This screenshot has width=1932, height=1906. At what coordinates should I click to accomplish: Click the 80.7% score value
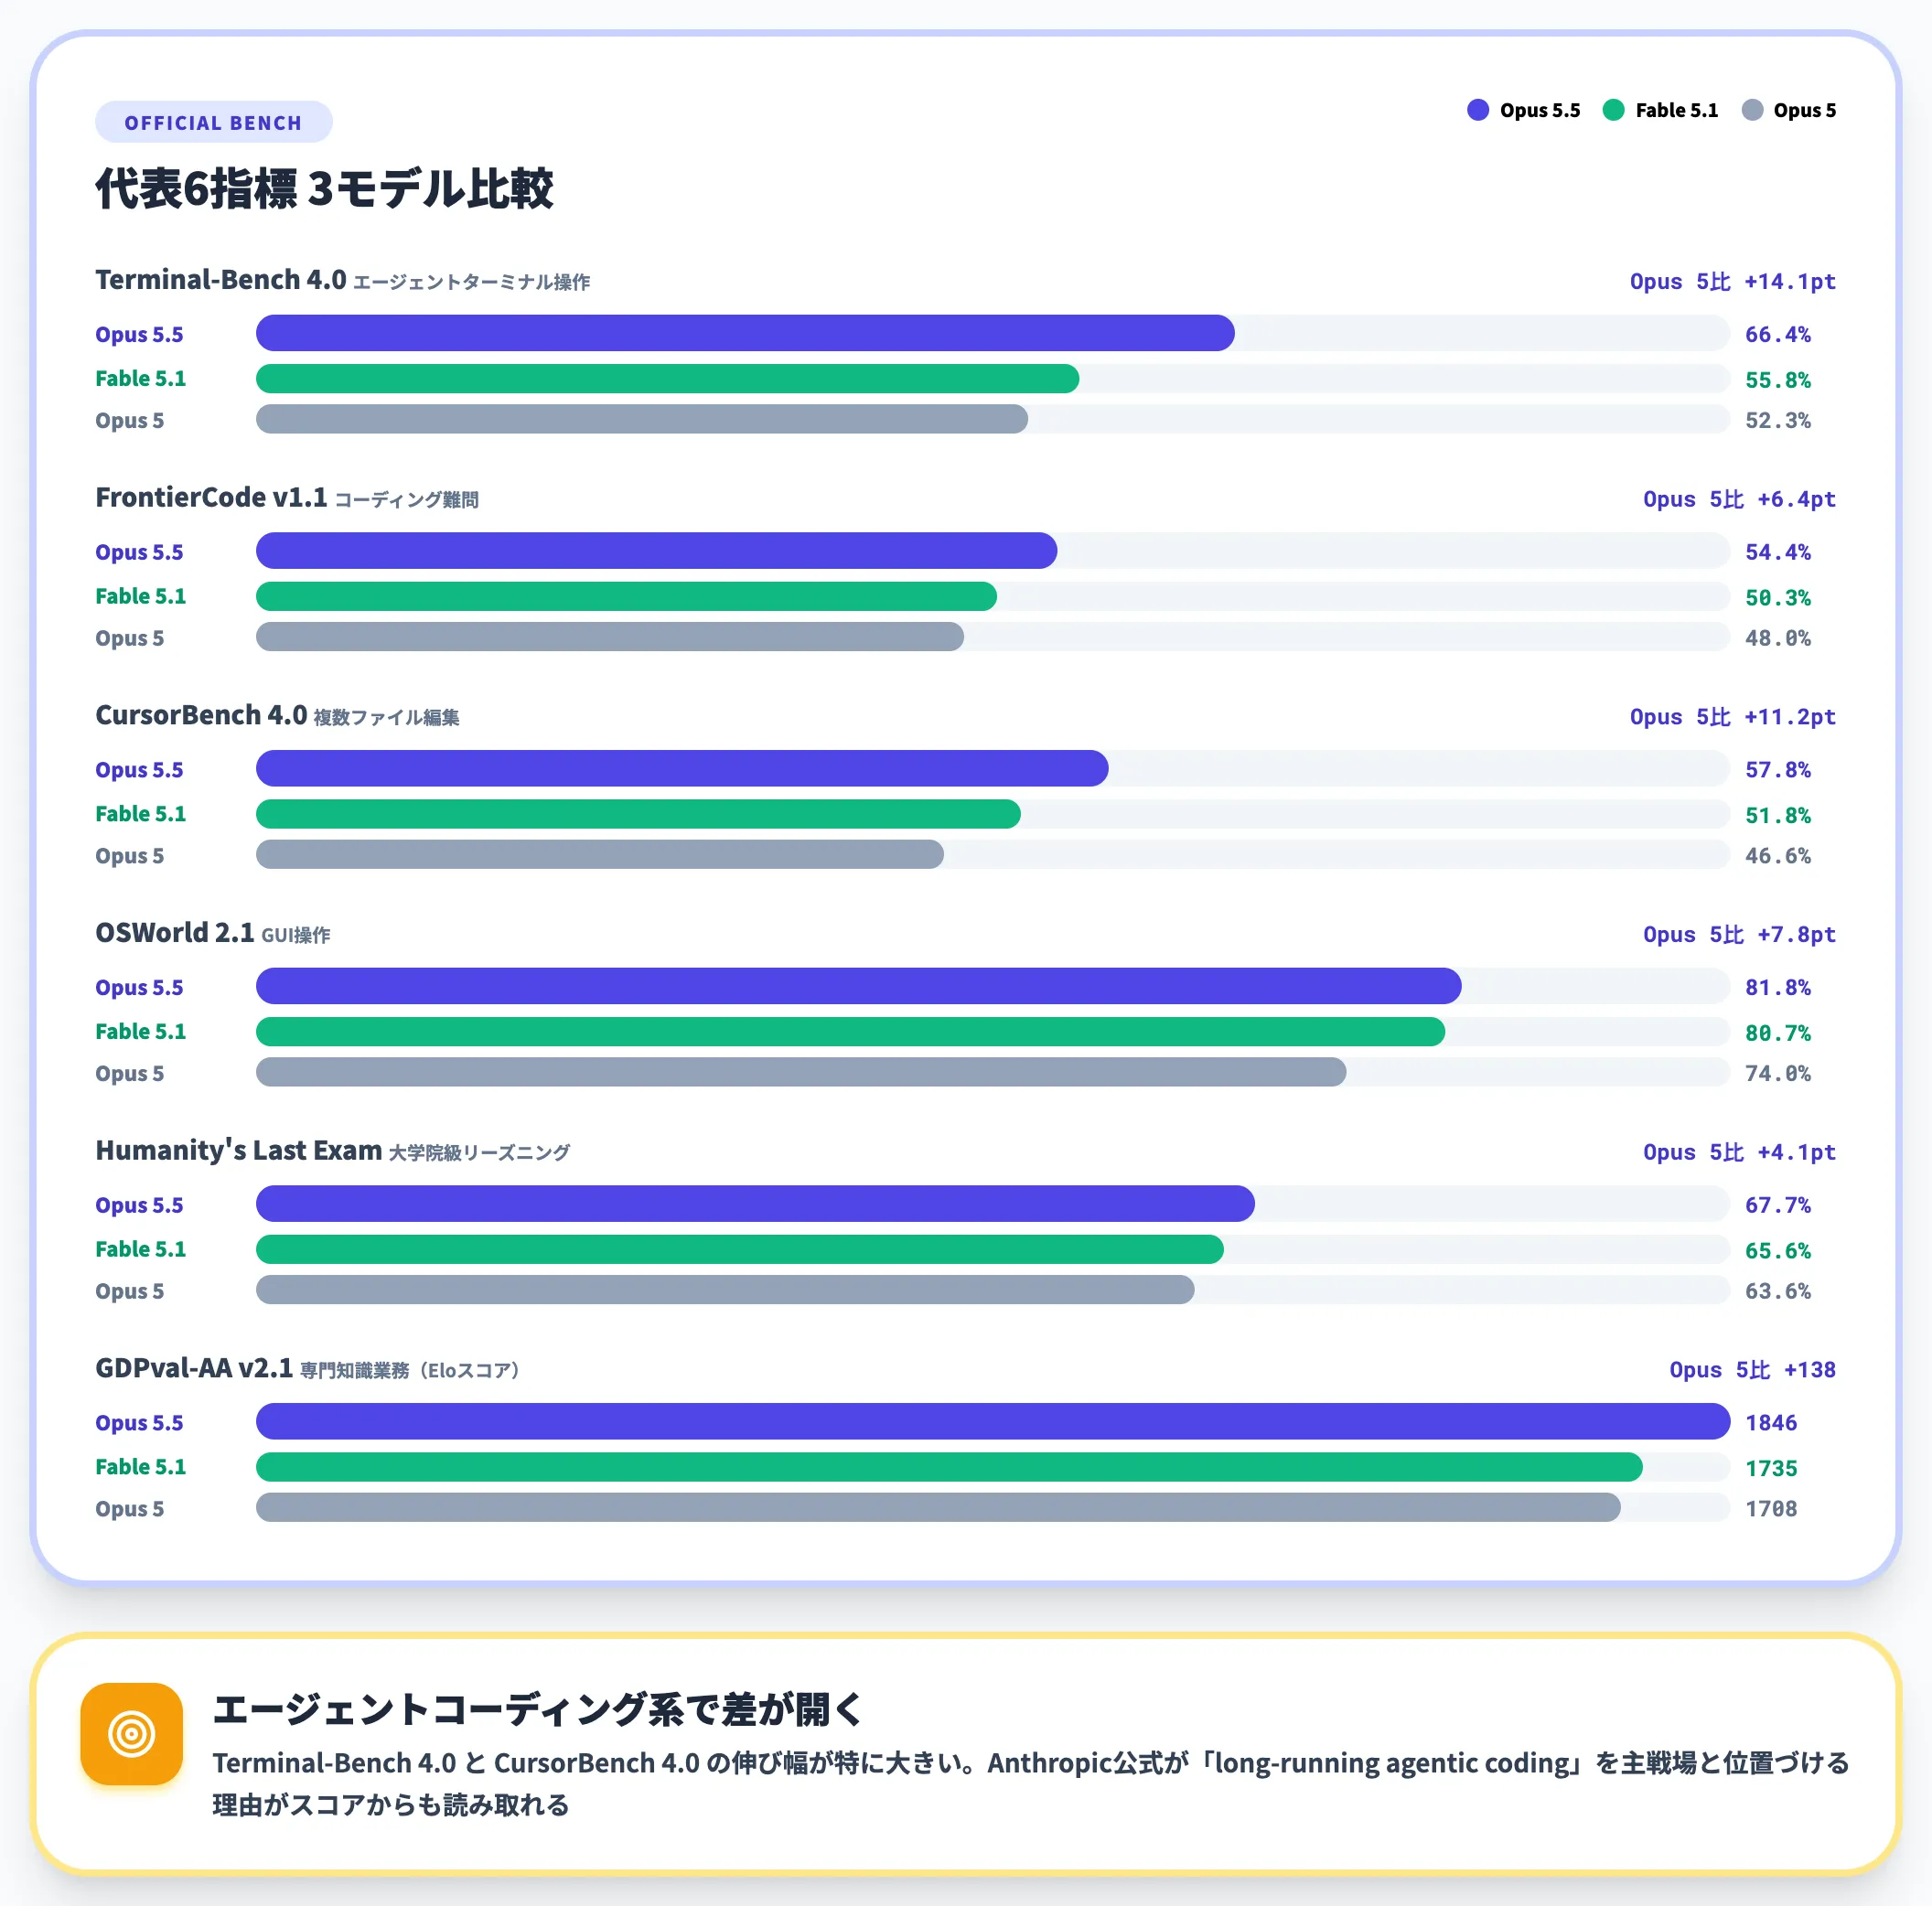click(x=1778, y=1033)
